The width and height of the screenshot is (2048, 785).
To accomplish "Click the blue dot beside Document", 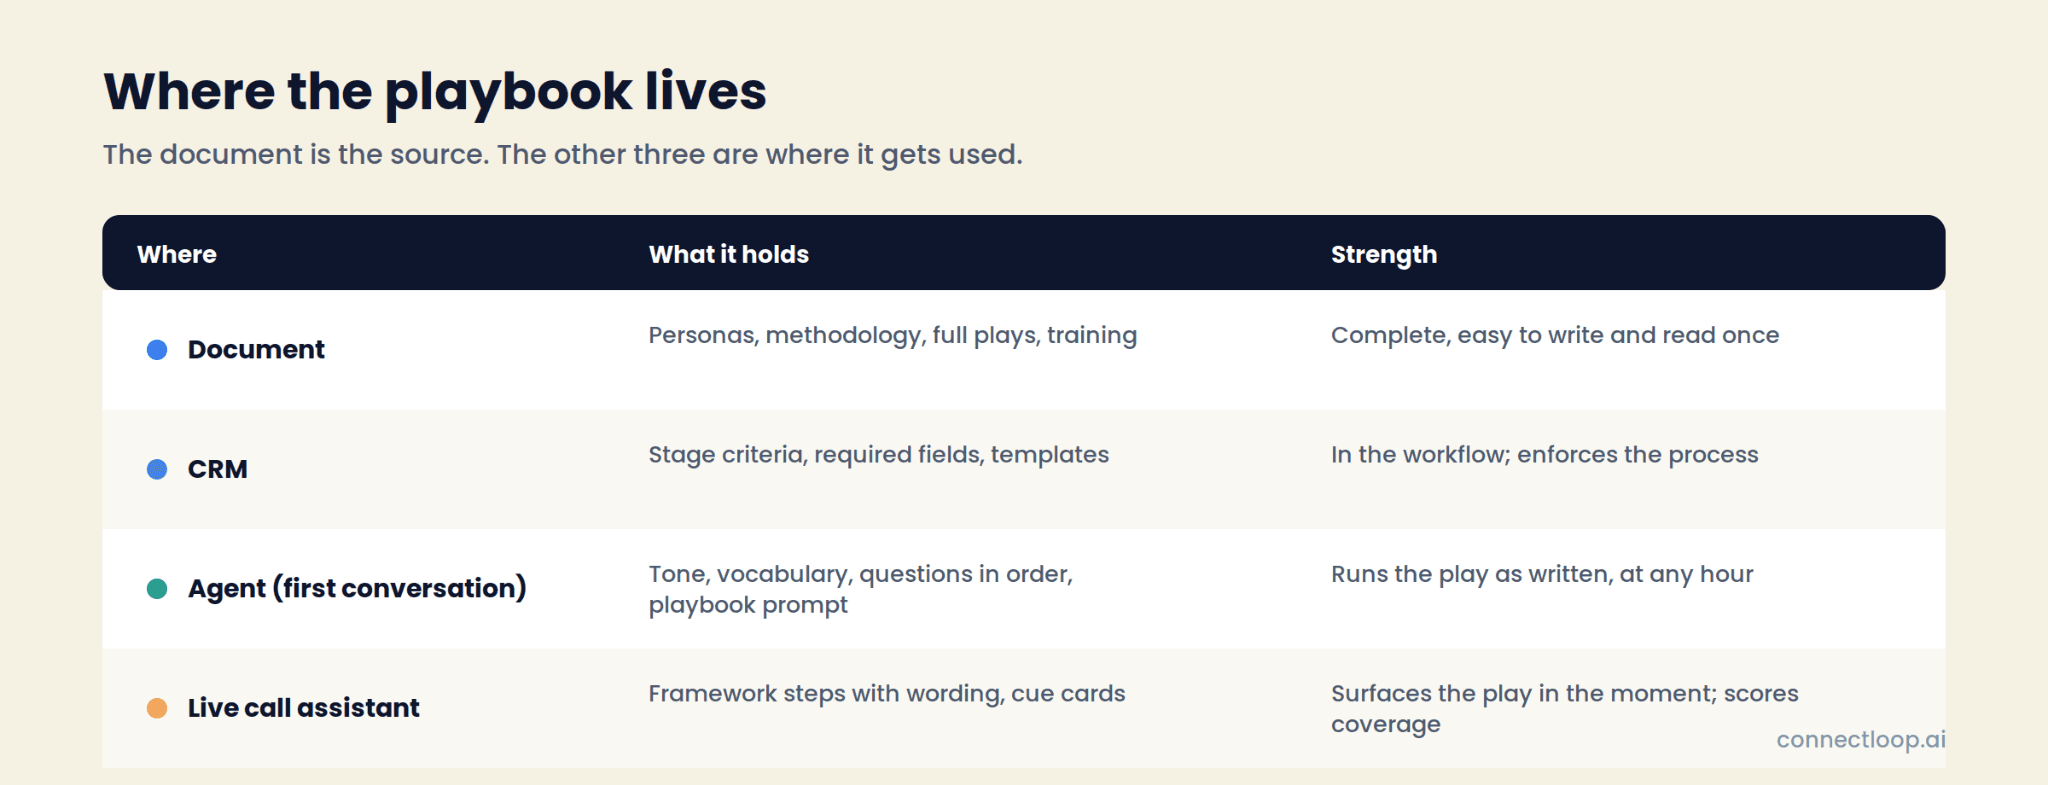I will [157, 349].
